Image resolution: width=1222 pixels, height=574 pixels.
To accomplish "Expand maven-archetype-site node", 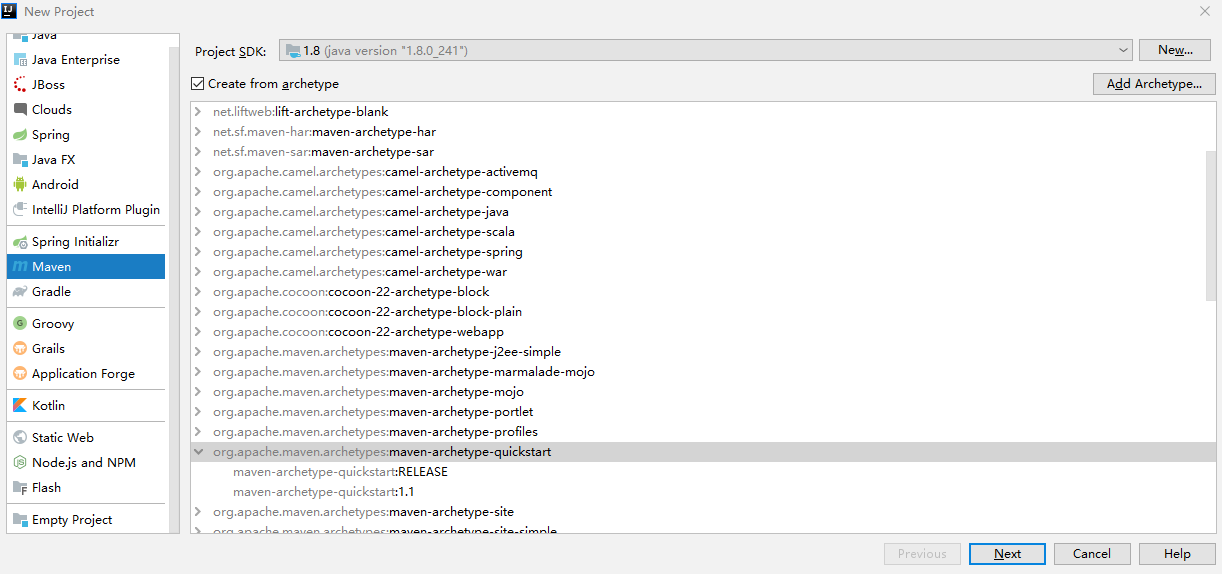I will pos(199,512).
